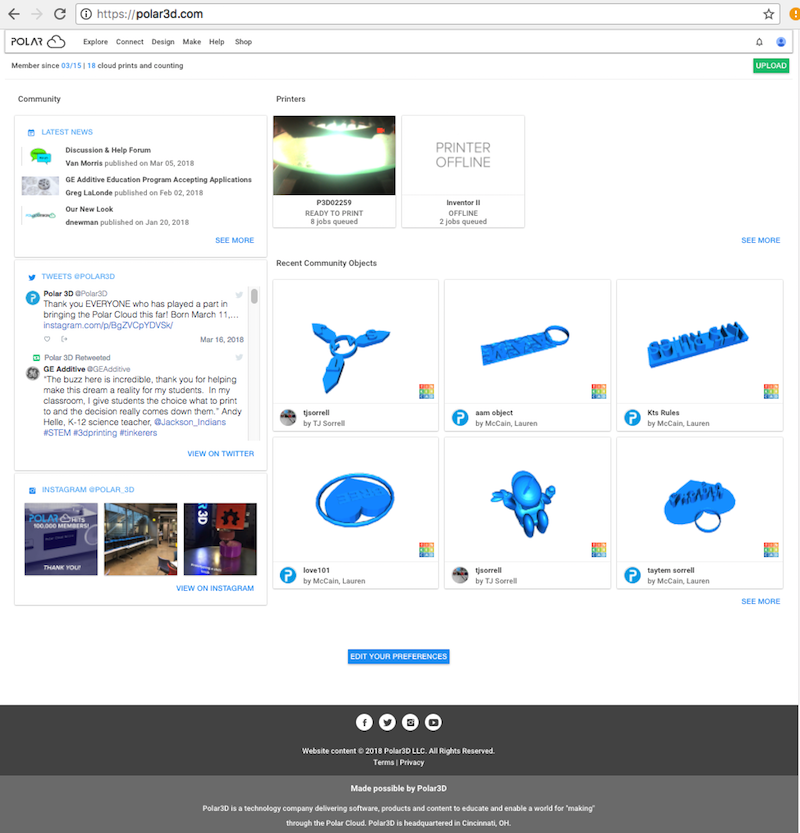Open the Inventor II offline printer card
800x833 pixels.
coord(463,172)
